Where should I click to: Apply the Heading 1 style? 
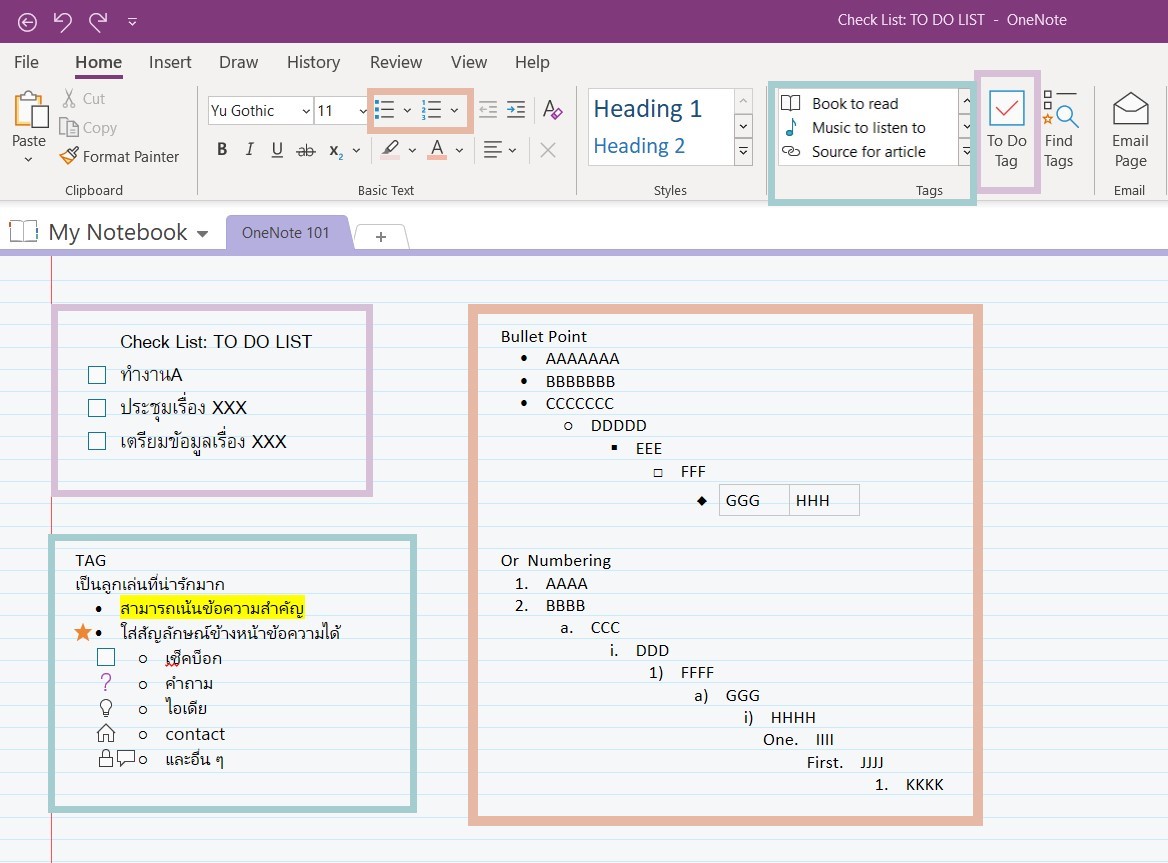pyautogui.click(x=648, y=109)
